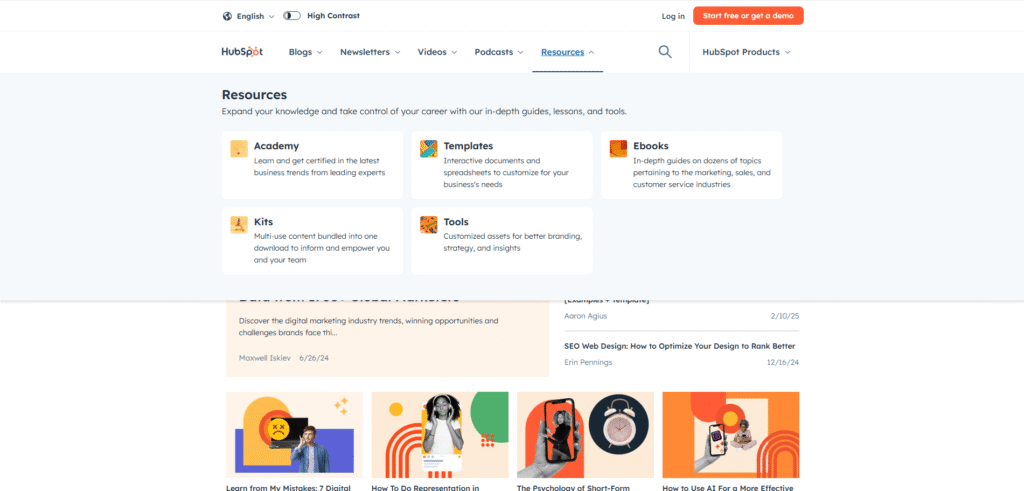Image resolution: width=1024 pixels, height=491 pixels.
Task: Click the Kits description text
Action: [x=321, y=248]
